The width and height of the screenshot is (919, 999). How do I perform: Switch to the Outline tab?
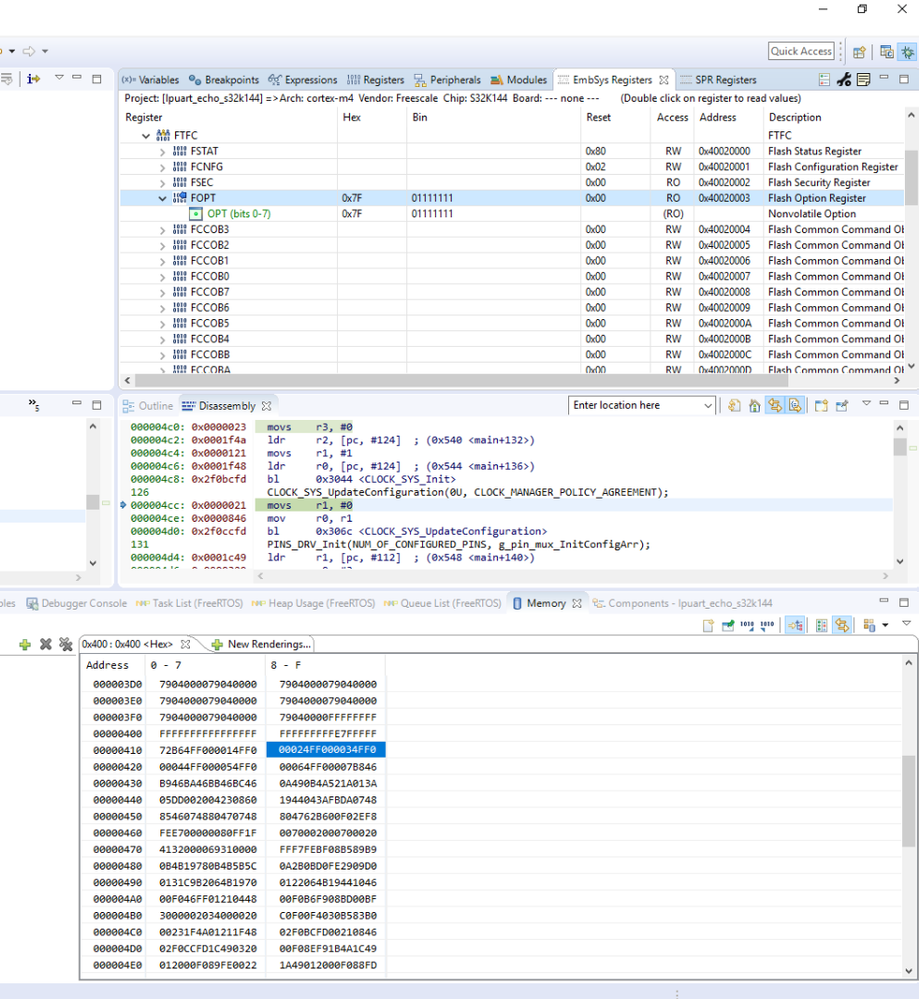pos(148,406)
